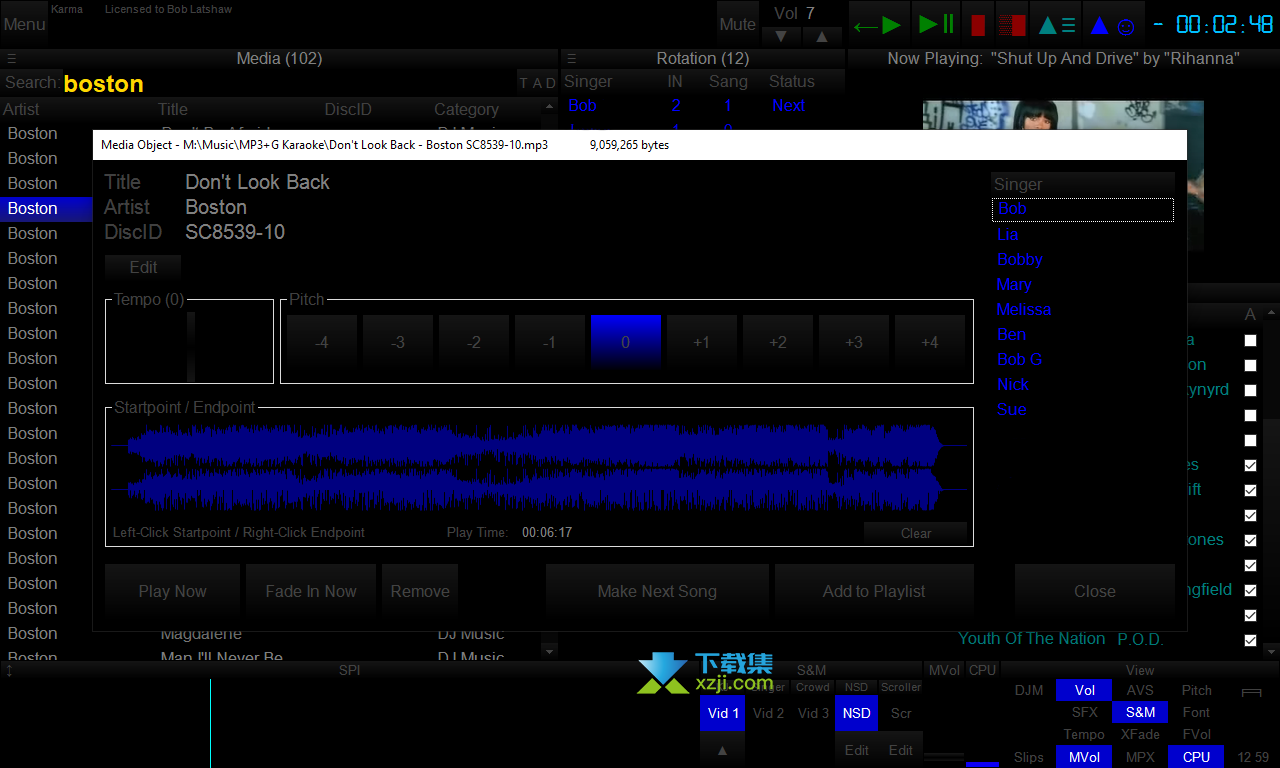Close the Media Object dialog

click(1095, 591)
